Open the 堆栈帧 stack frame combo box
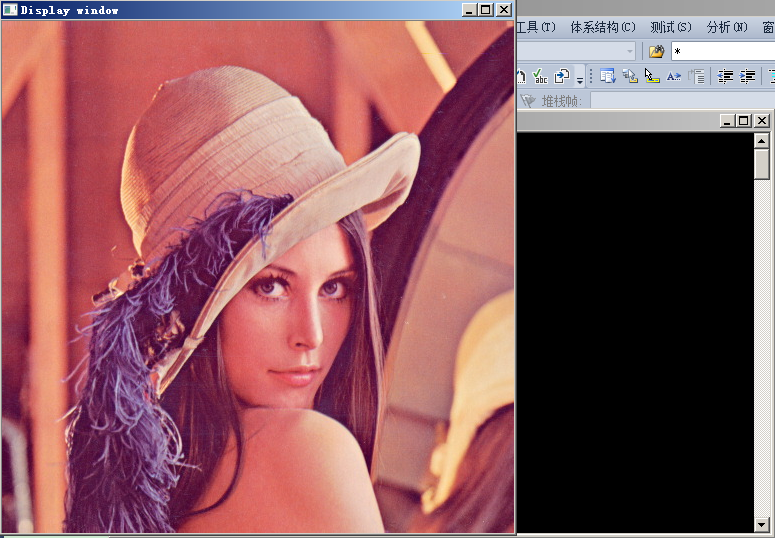775x538 pixels. point(683,101)
